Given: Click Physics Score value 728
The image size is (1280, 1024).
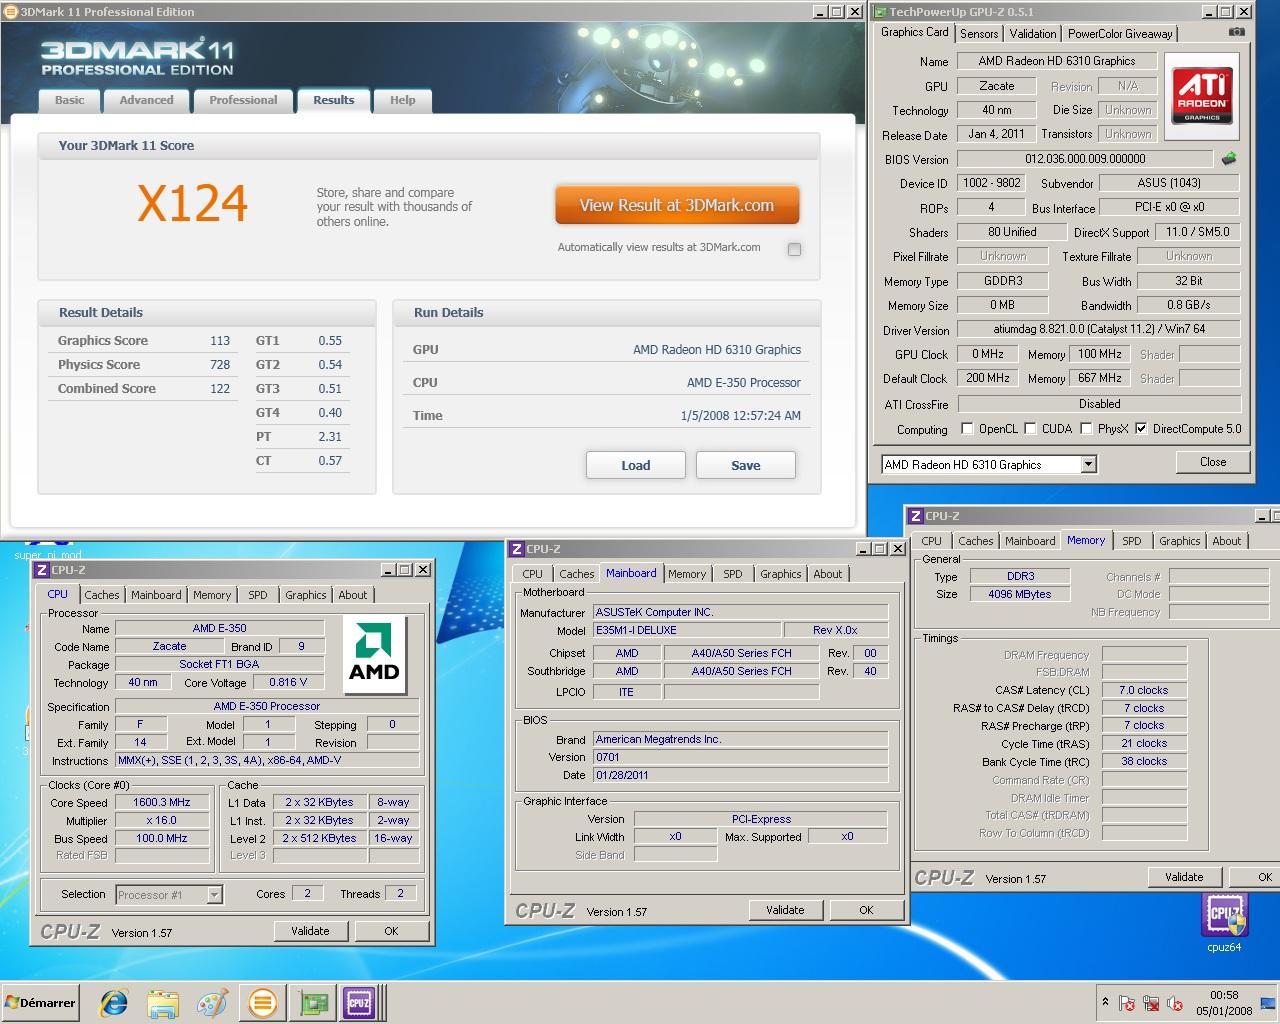Looking at the screenshot, I should click(x=220, y=365).
